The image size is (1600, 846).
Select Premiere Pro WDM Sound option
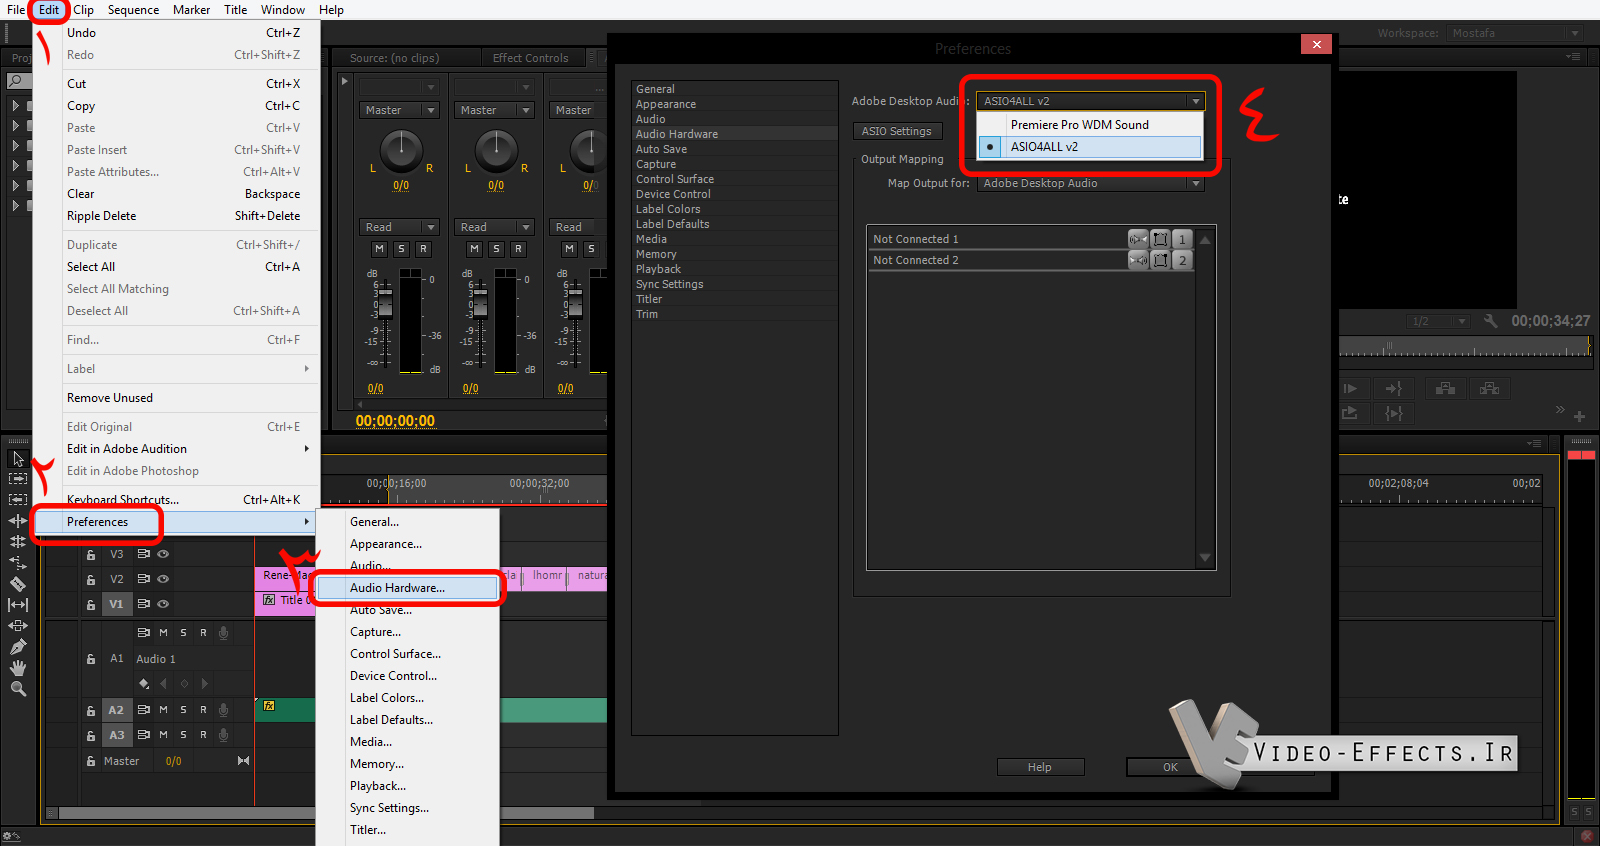tap(1090, 125)
